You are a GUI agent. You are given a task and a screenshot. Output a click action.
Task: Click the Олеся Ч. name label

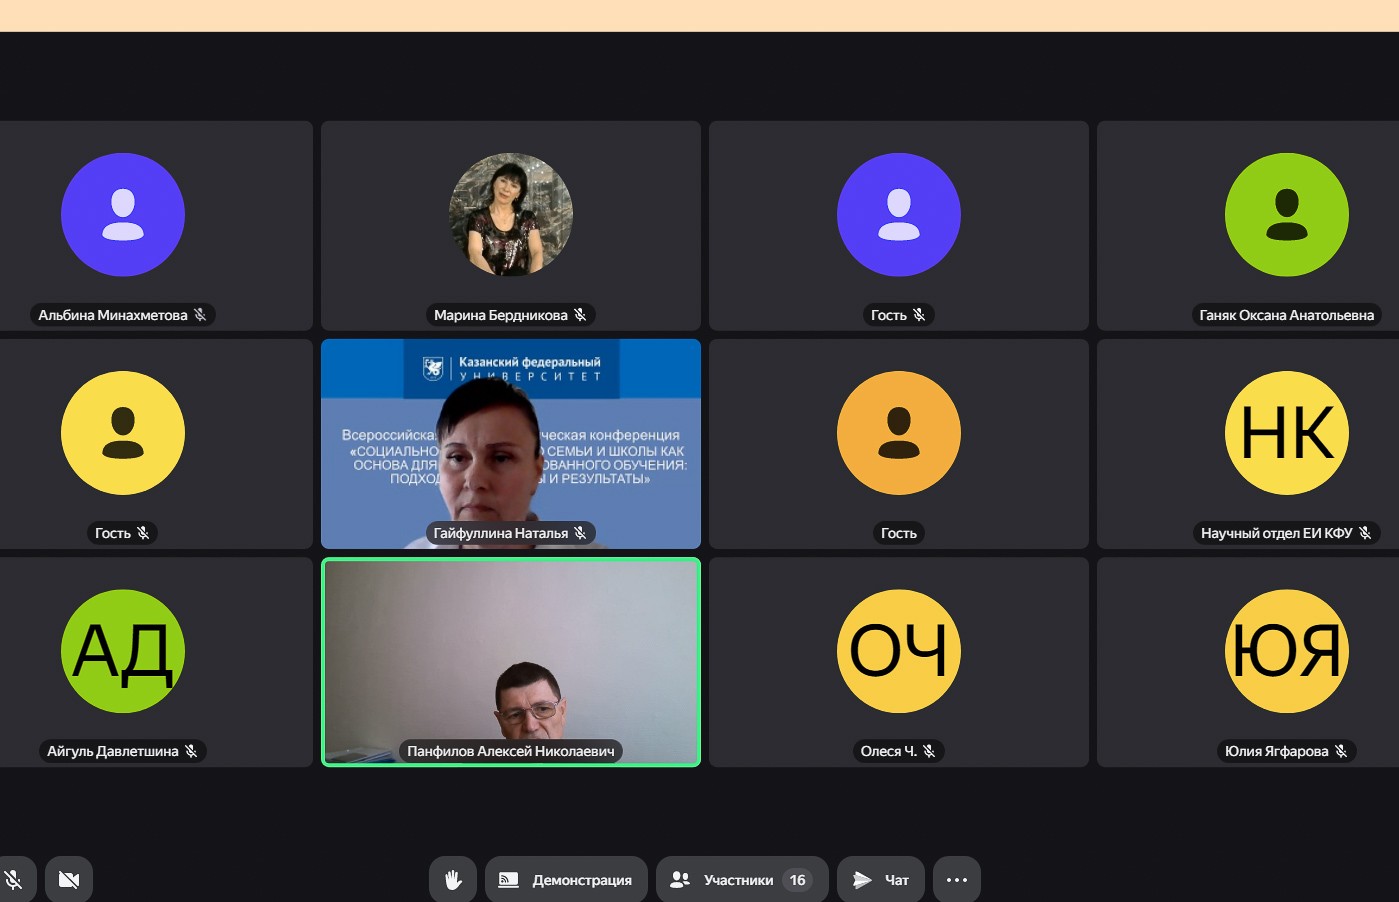pyautogui.click(x=888, y=751)
